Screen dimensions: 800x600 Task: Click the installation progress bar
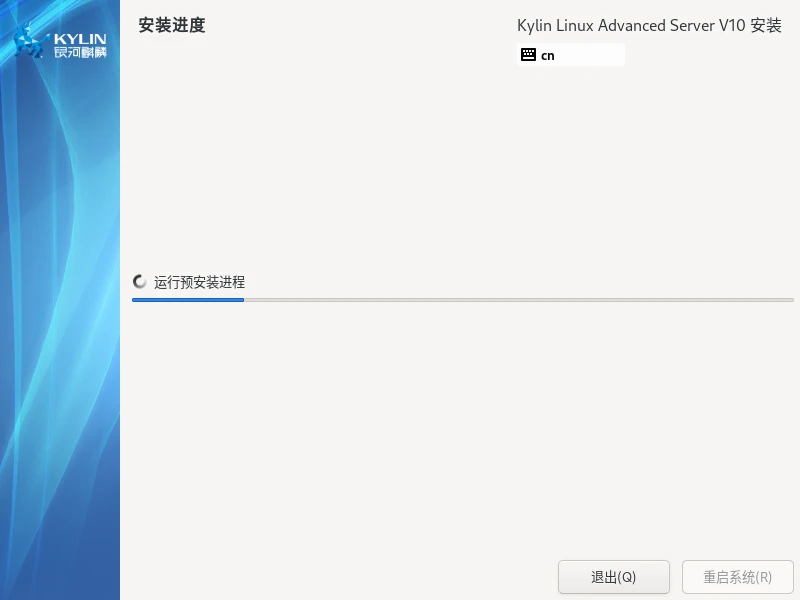[462, 300]
